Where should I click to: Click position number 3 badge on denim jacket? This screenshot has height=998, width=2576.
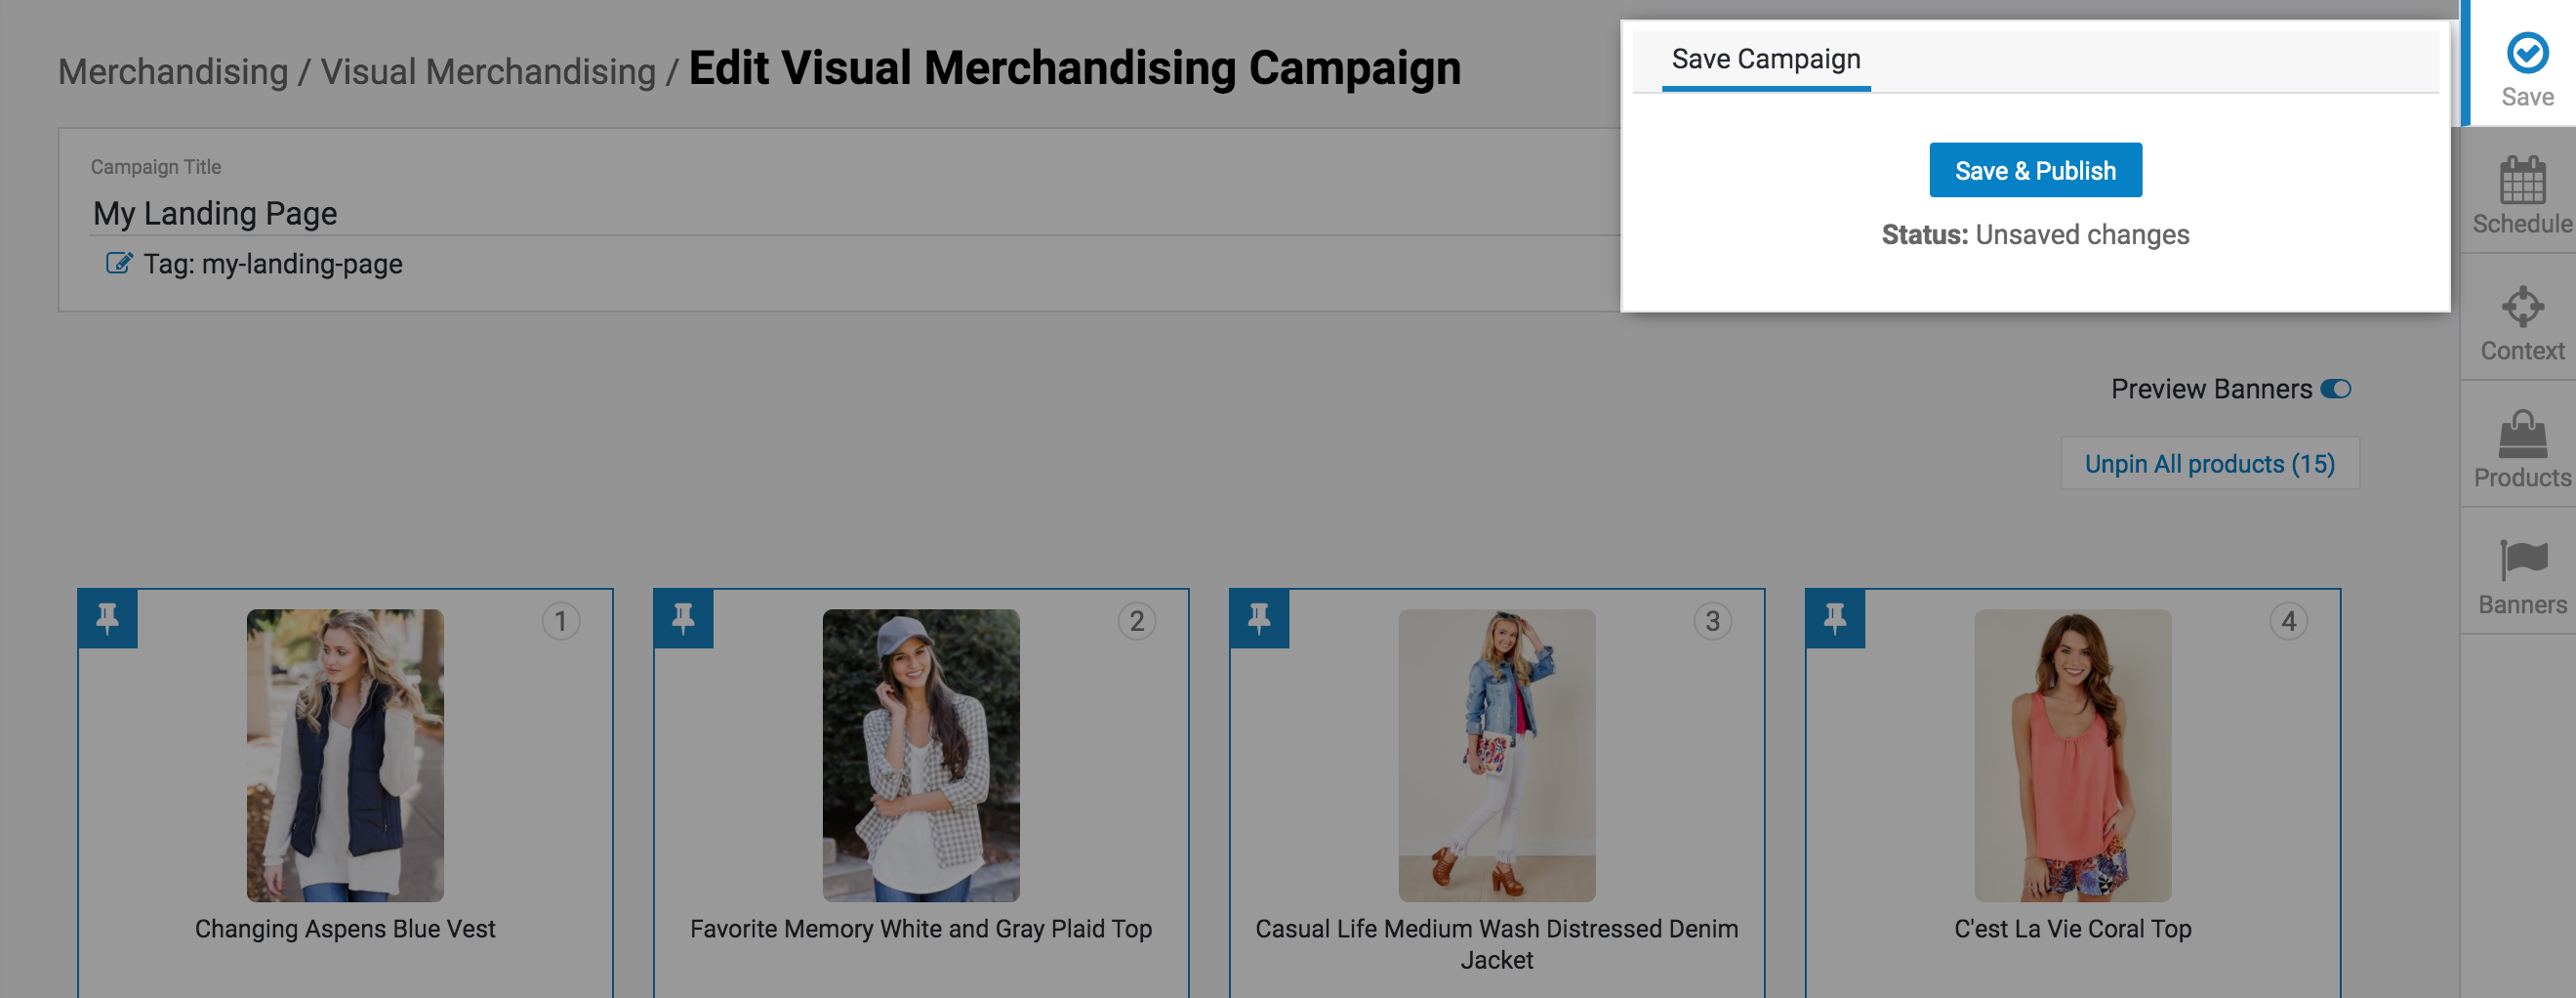coord(1712,621)
